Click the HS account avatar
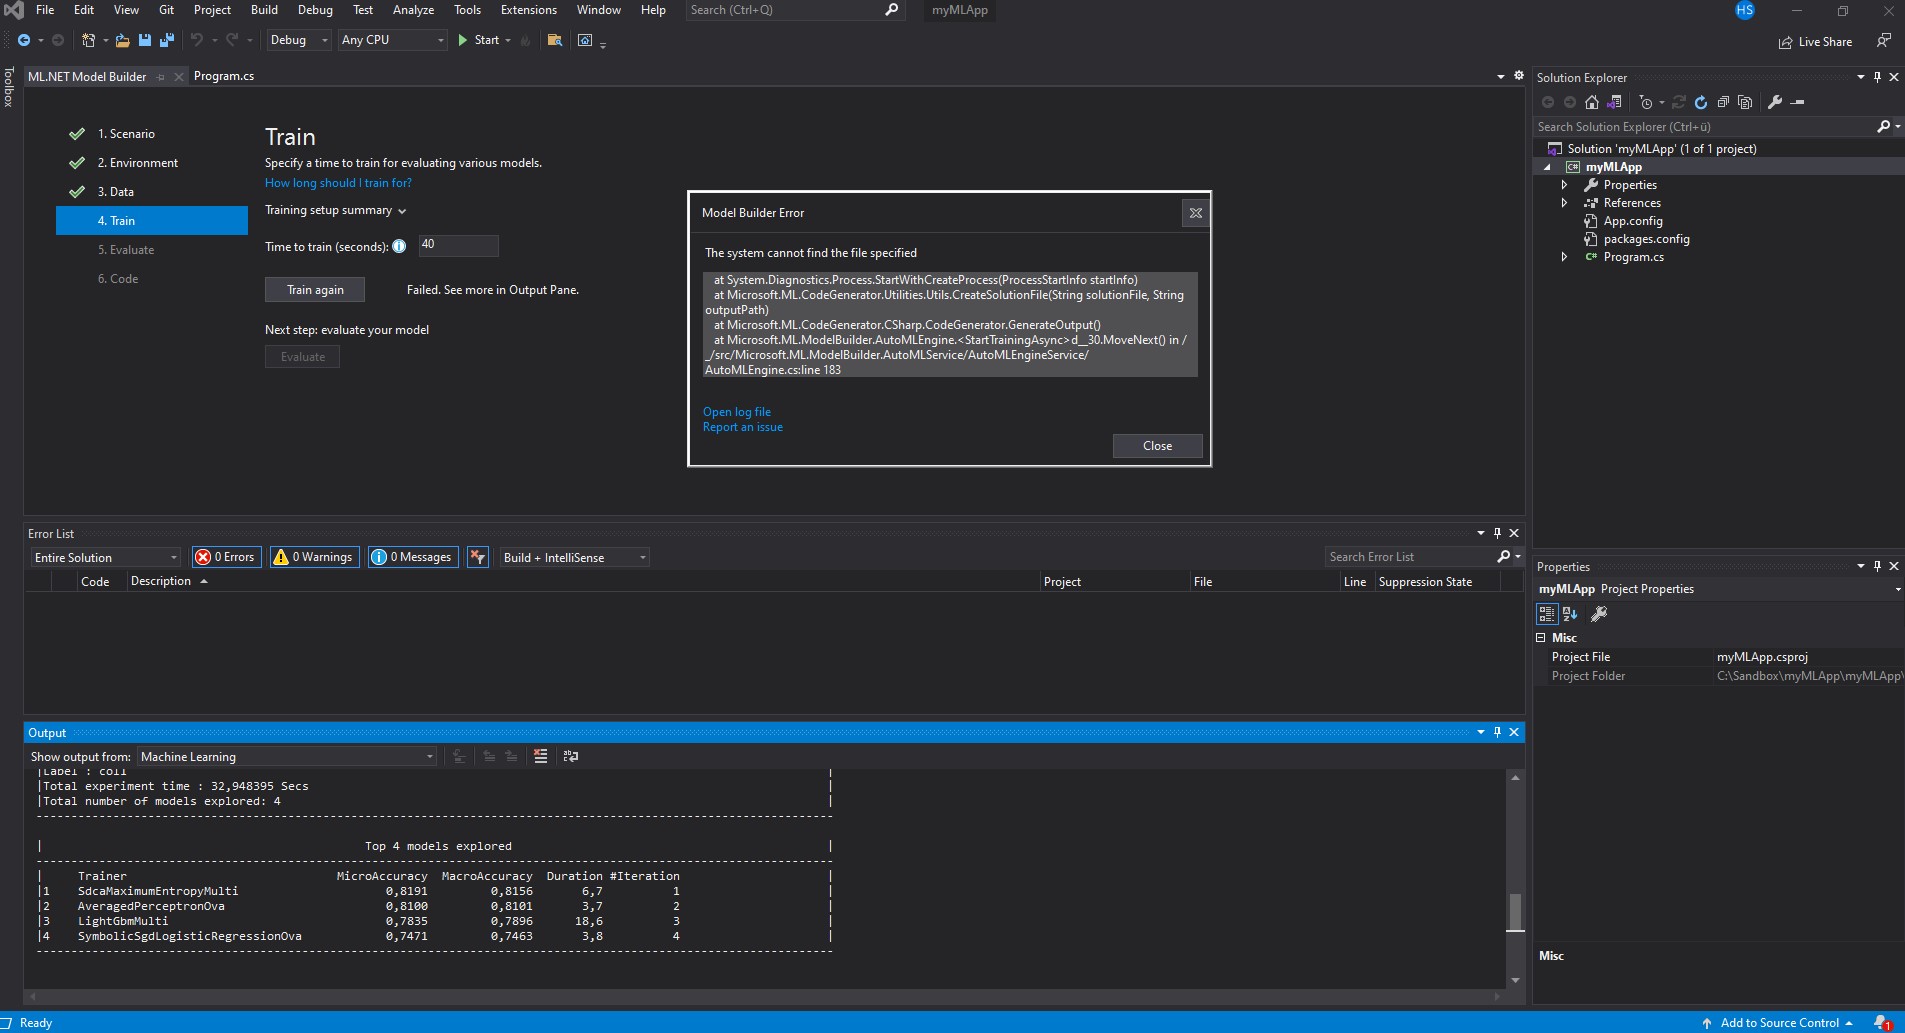Image resolution: width=1905 pixels, height=1033 pixels. tap(1745, 10)
